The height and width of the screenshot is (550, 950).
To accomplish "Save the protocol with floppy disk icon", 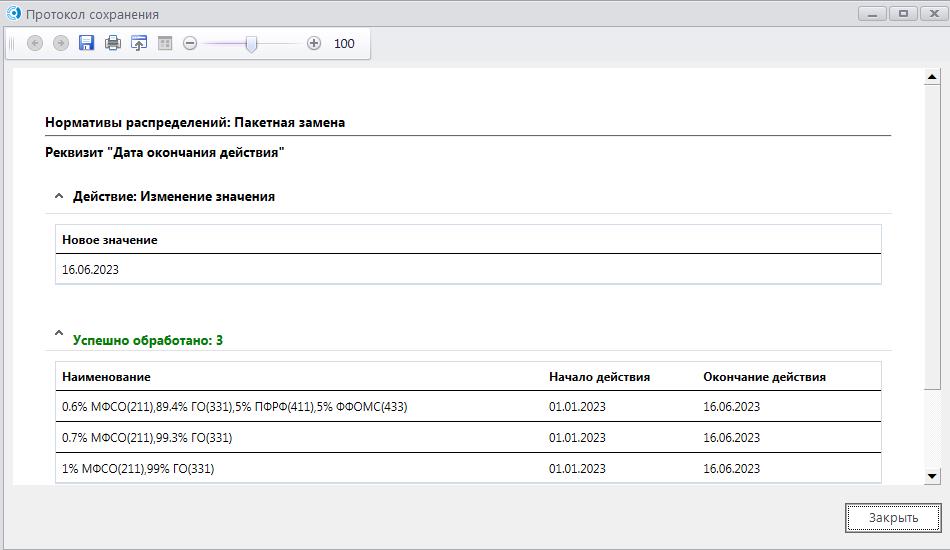I will [87, 43].
